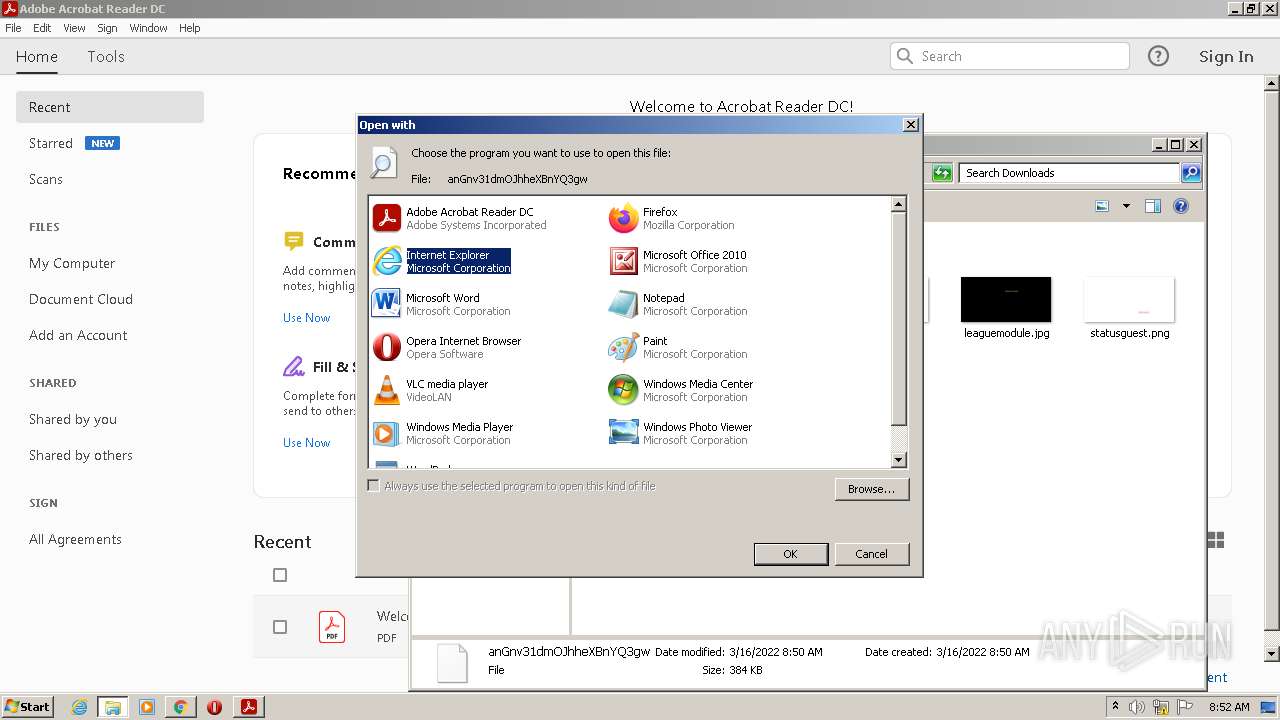
Task: Open the Help menu
Action: (x=190, y=28)
